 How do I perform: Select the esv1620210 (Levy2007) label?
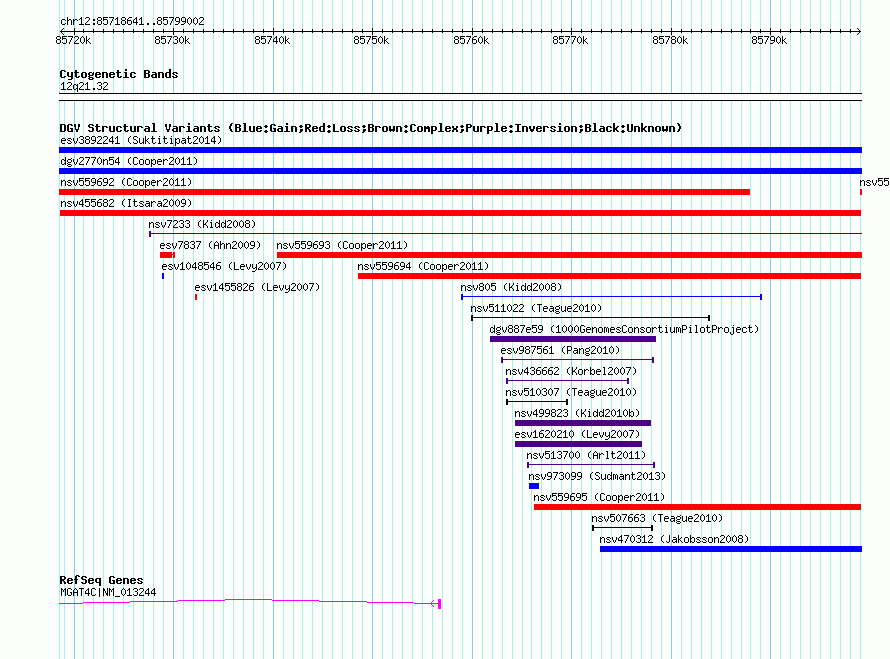click(577, 434)
